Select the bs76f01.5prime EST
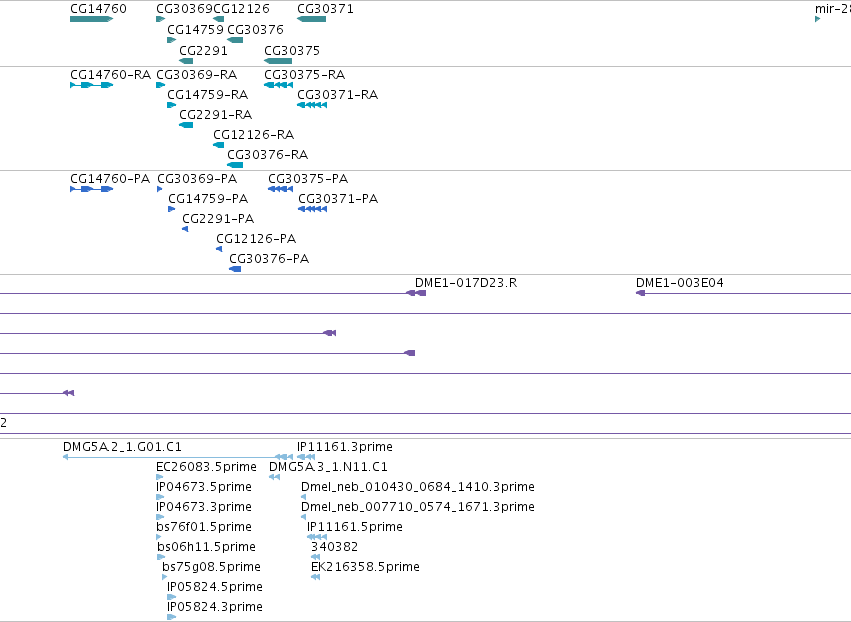 (x=158, y=537)
